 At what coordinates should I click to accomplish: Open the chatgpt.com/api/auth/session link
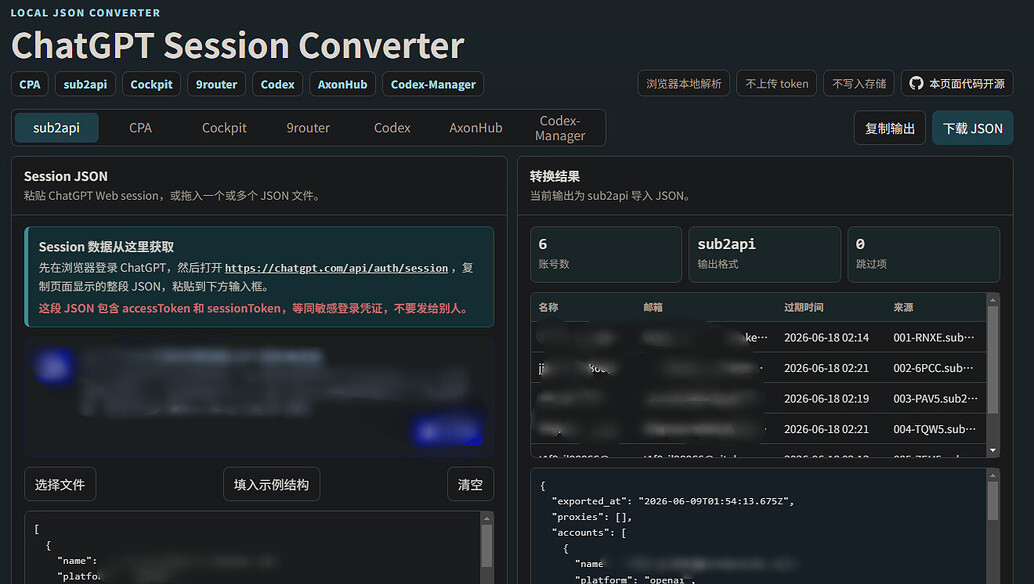pos(336,268)
